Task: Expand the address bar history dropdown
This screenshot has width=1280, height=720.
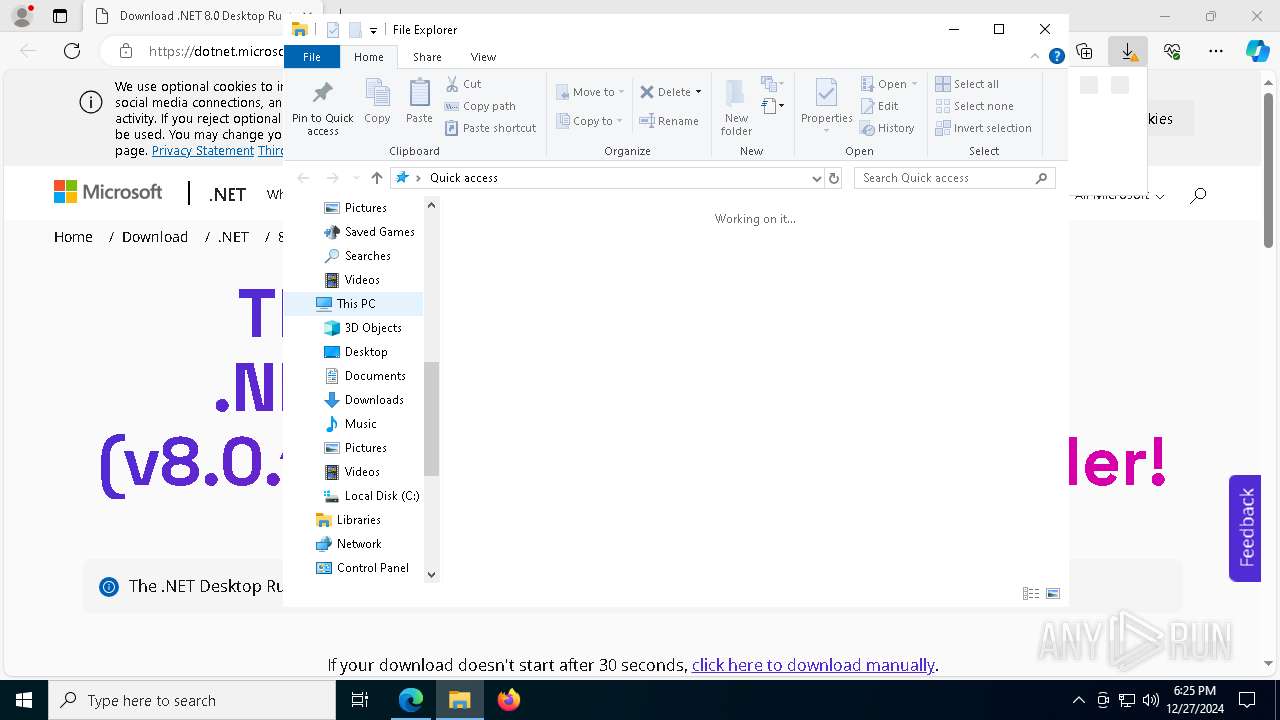Action: click(x=817, y=178)
